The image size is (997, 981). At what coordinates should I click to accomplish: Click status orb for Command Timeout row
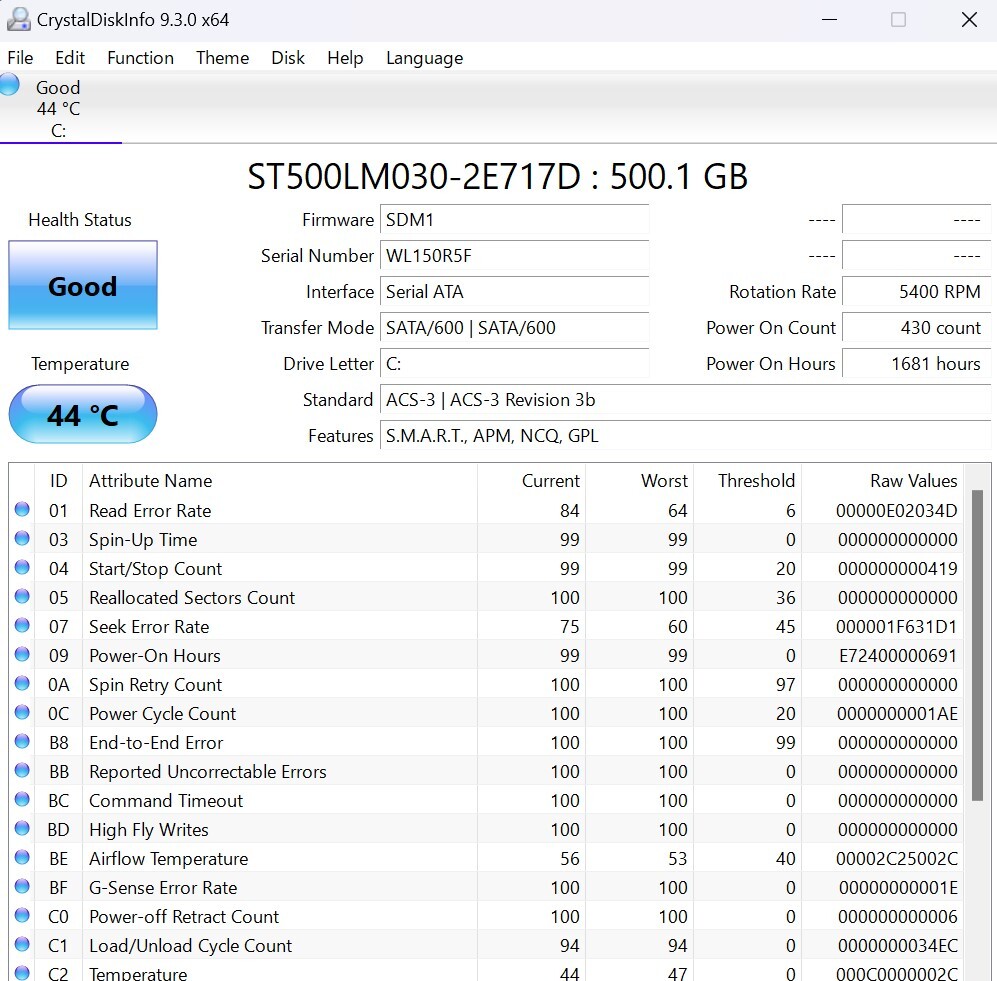click(22, 799)
